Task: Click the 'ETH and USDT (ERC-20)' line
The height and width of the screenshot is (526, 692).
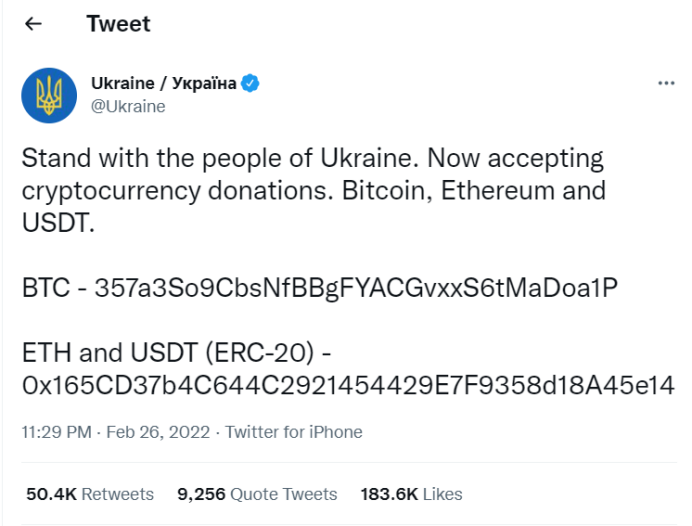Action: click(x=177, y=353)
